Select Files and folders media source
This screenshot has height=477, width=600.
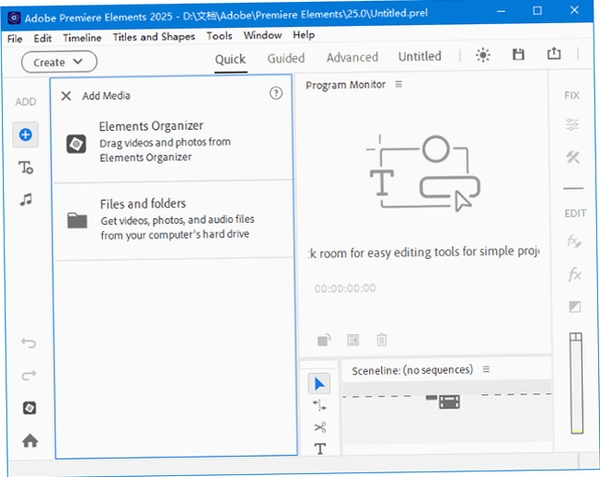[174, 220]
